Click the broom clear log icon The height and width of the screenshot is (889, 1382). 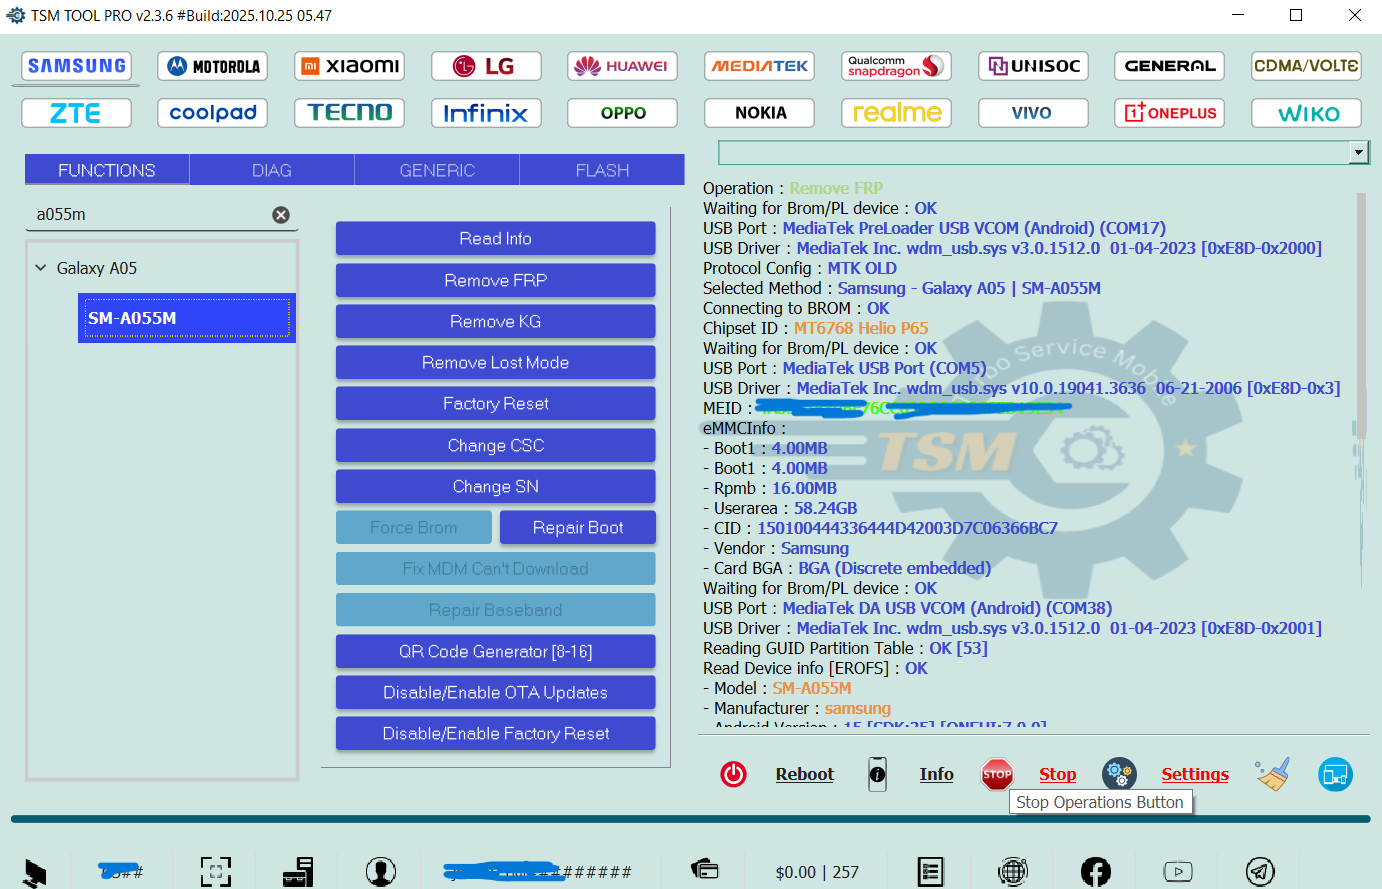pyautogui.click(x=1273, y=774)
